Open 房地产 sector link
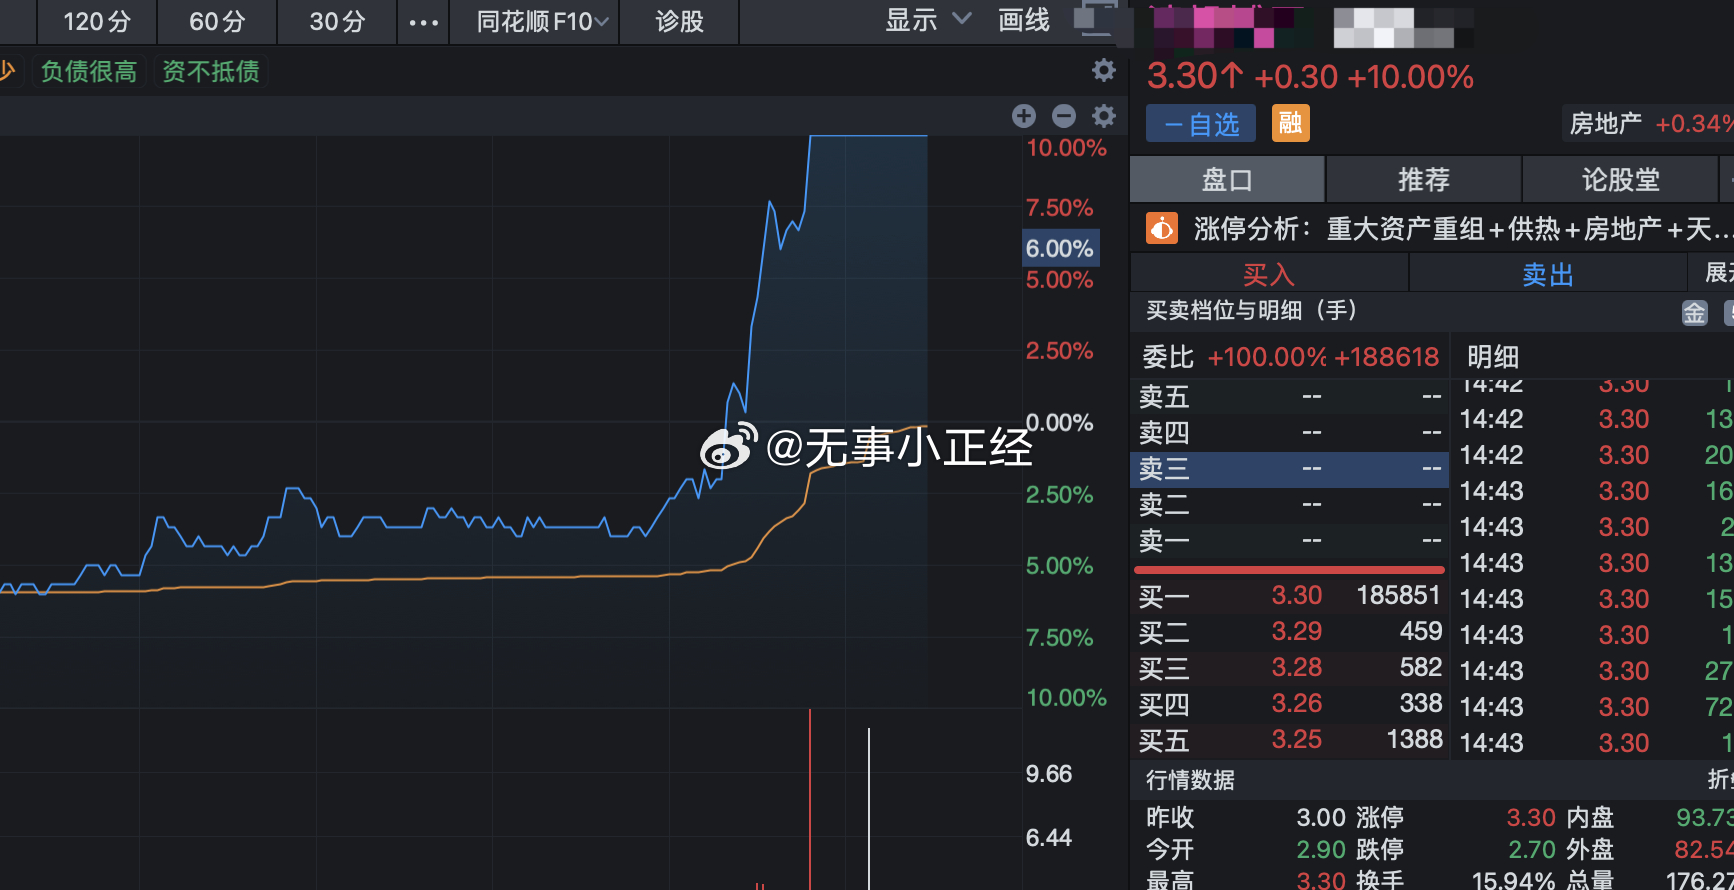Viewport: 1734px width, 890px height. point(1605,124)
